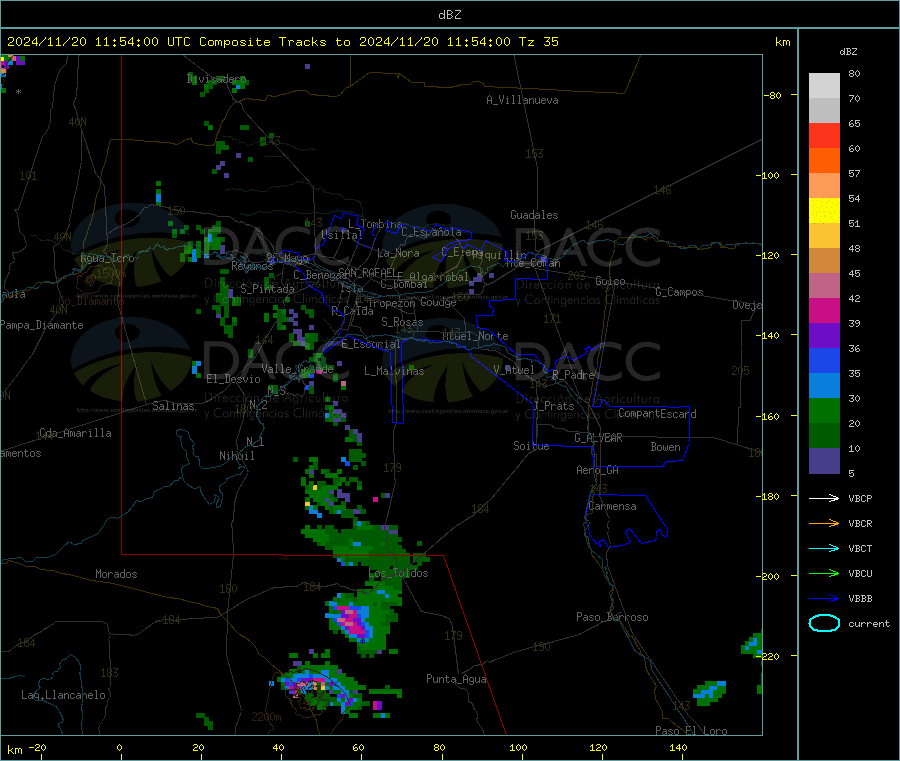Click the R_Padre place label
900x761 pixels.
(x=573, y=375)
